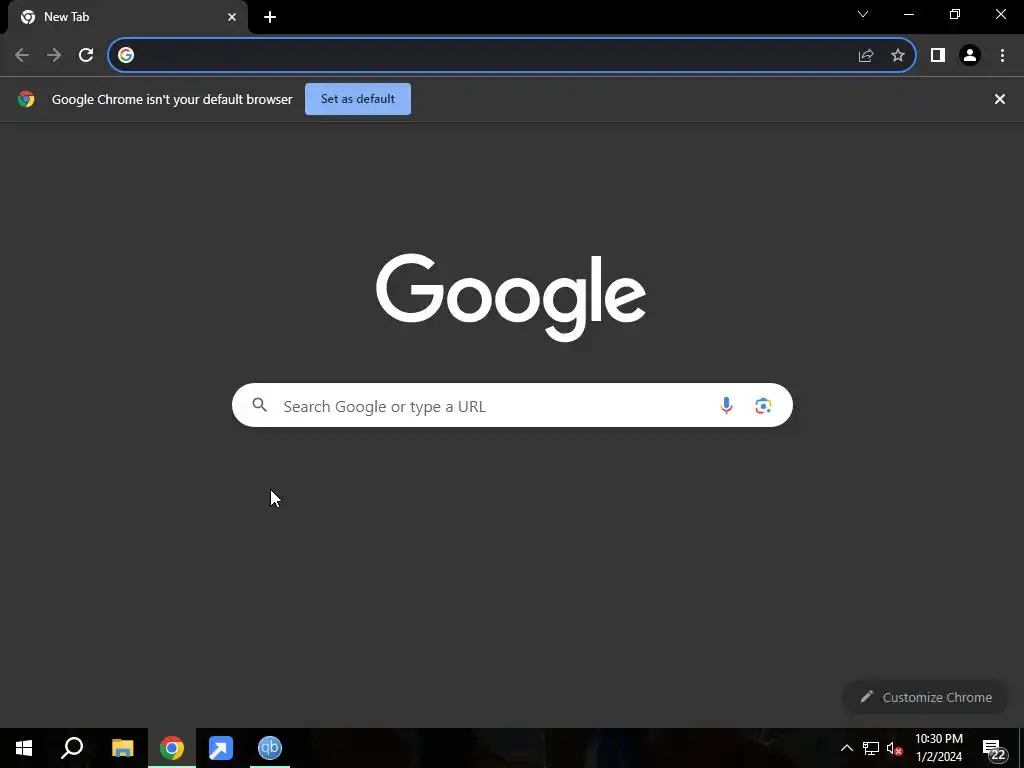
Task: Click the browser back arrow
Action: pos(22,56)
